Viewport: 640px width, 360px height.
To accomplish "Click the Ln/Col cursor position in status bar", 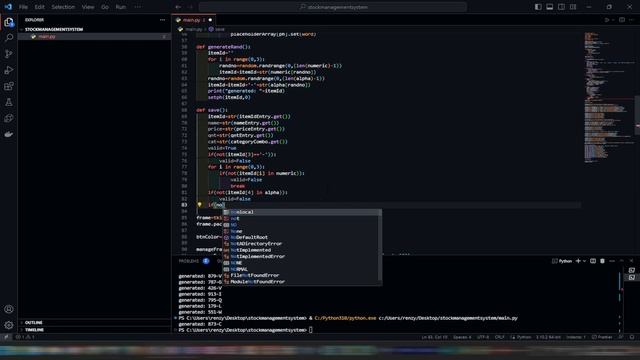I will coord(434,337).
